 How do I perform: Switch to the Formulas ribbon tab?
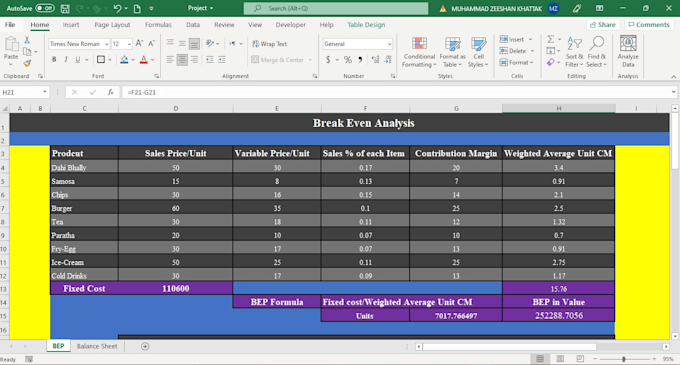158,25
